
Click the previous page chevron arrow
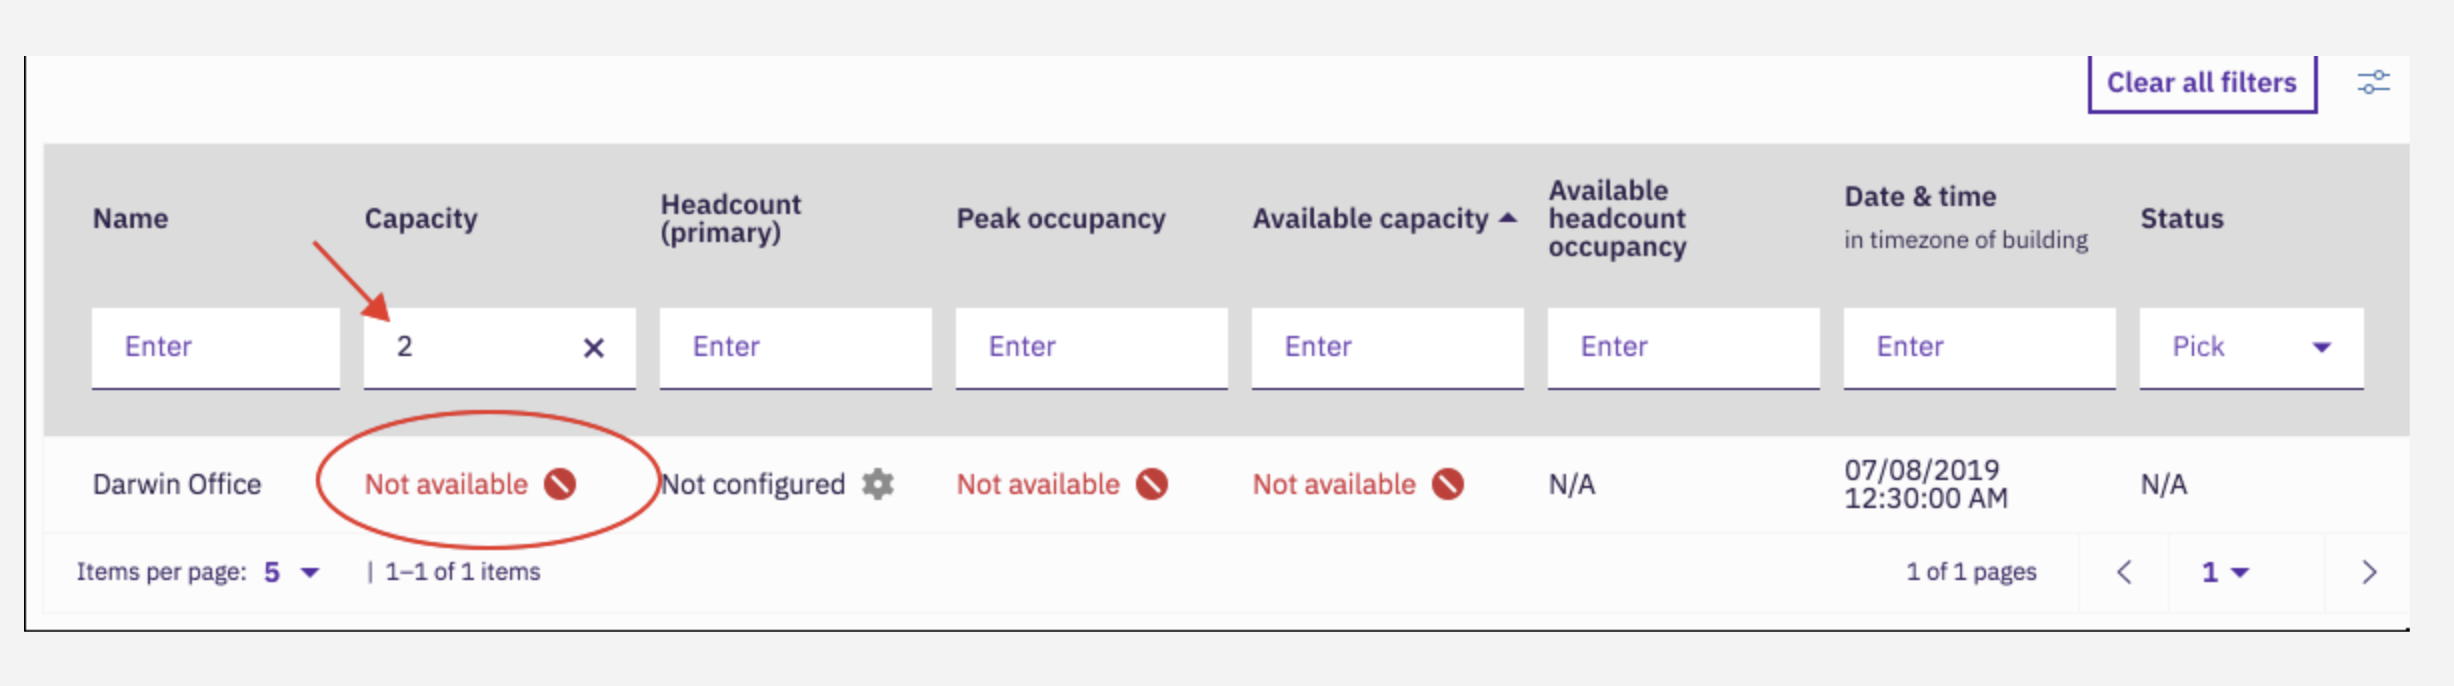tap(2126, 571)
